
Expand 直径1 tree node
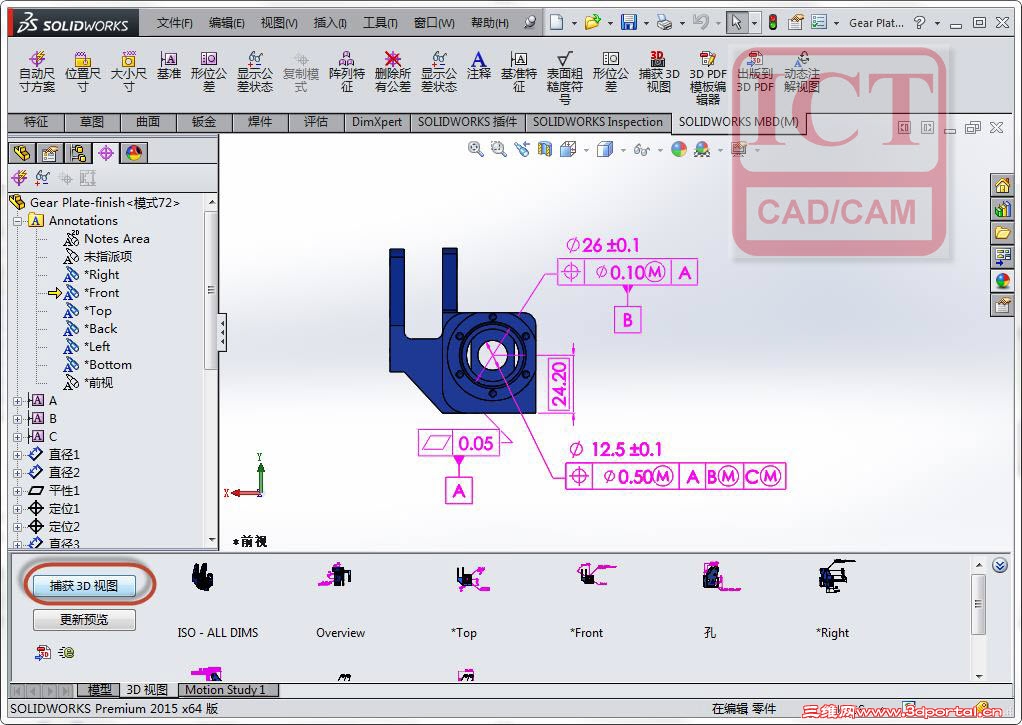point(18,455)
